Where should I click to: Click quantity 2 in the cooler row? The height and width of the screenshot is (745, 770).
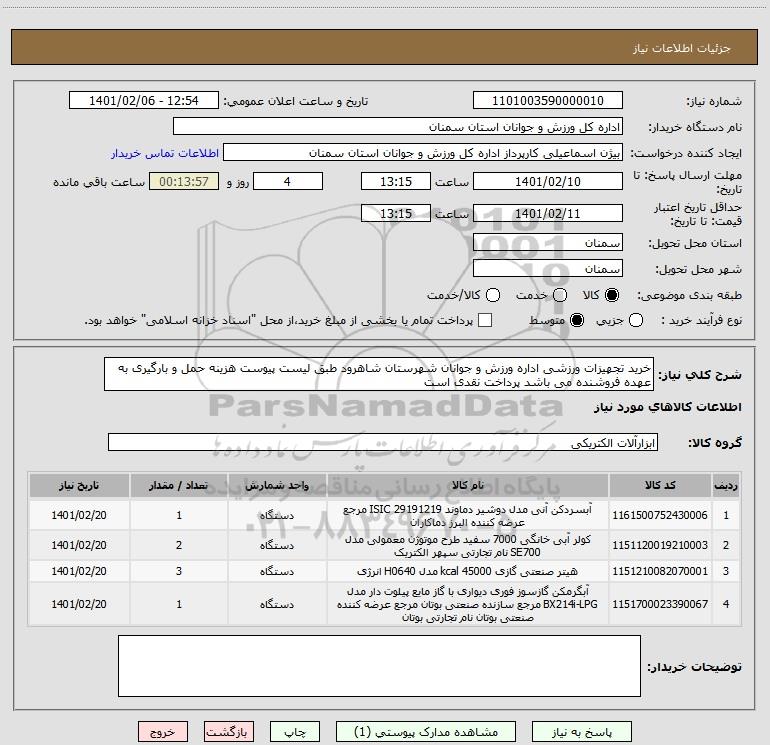point(179,545)
